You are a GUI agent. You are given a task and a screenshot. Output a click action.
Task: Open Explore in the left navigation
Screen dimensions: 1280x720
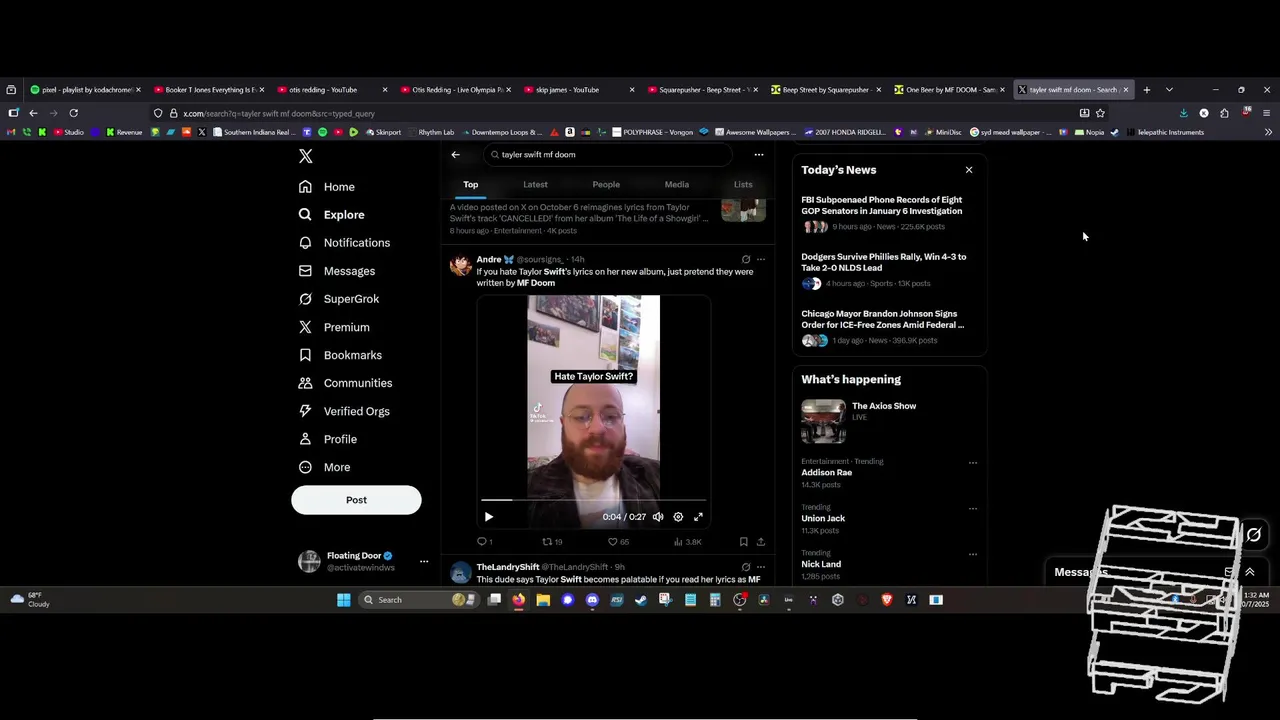tap(331, 215)
